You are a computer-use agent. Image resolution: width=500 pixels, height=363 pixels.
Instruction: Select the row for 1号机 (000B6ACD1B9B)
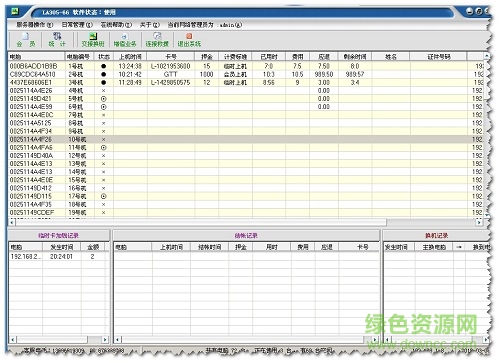(x=246, y=66)
